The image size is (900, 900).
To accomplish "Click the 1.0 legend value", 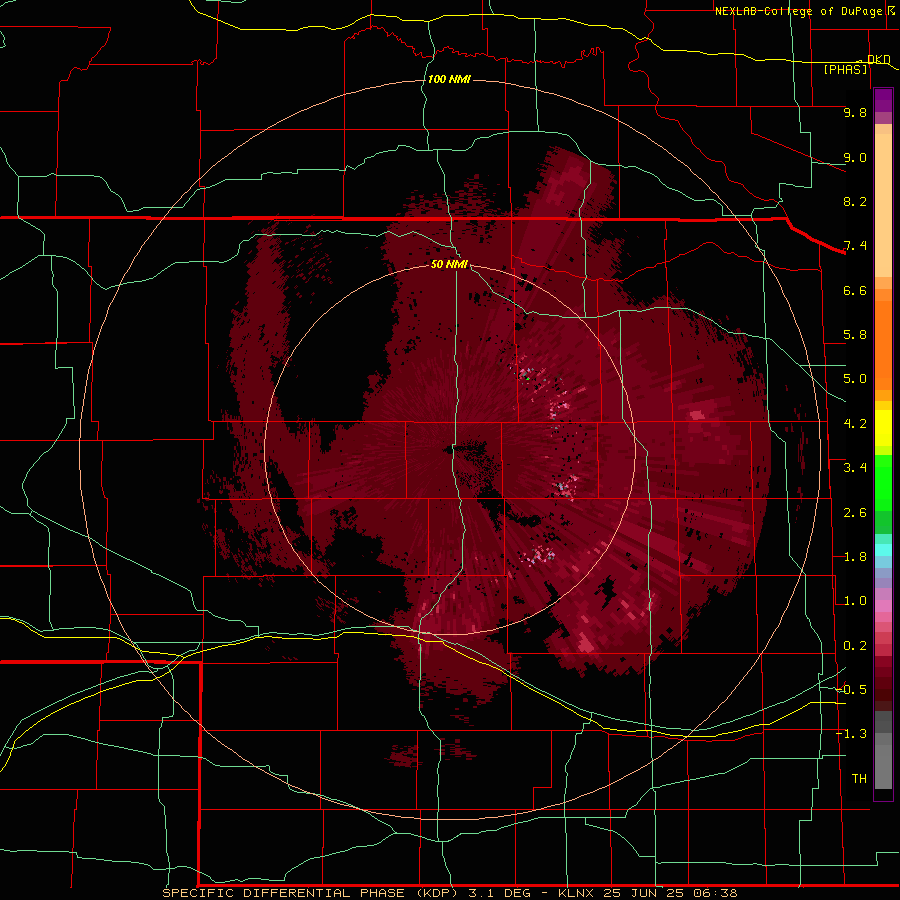I will (x=855, y=601).
